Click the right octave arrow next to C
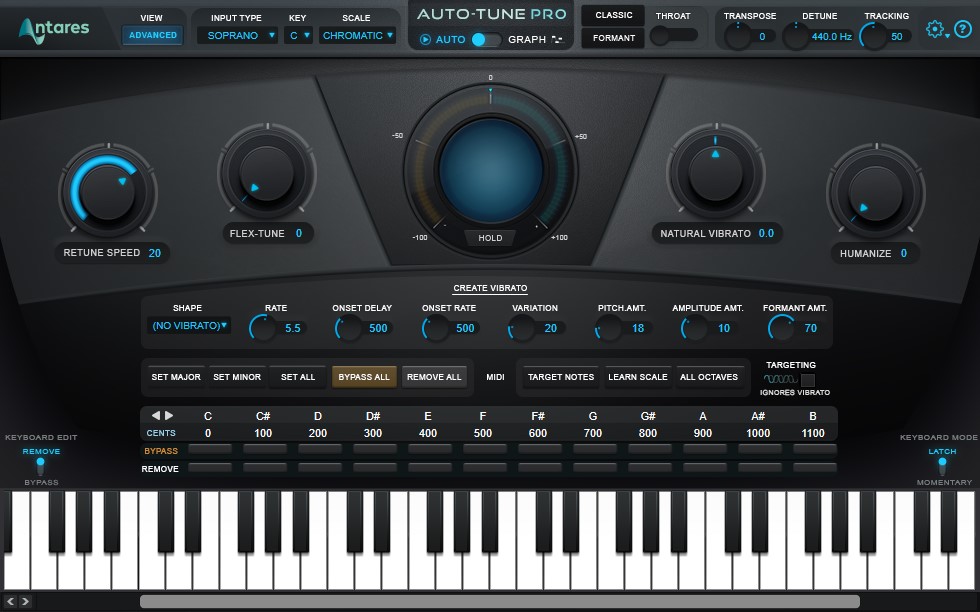The height and width of the screenshot is (612, 980). click(x=169, y=415)
